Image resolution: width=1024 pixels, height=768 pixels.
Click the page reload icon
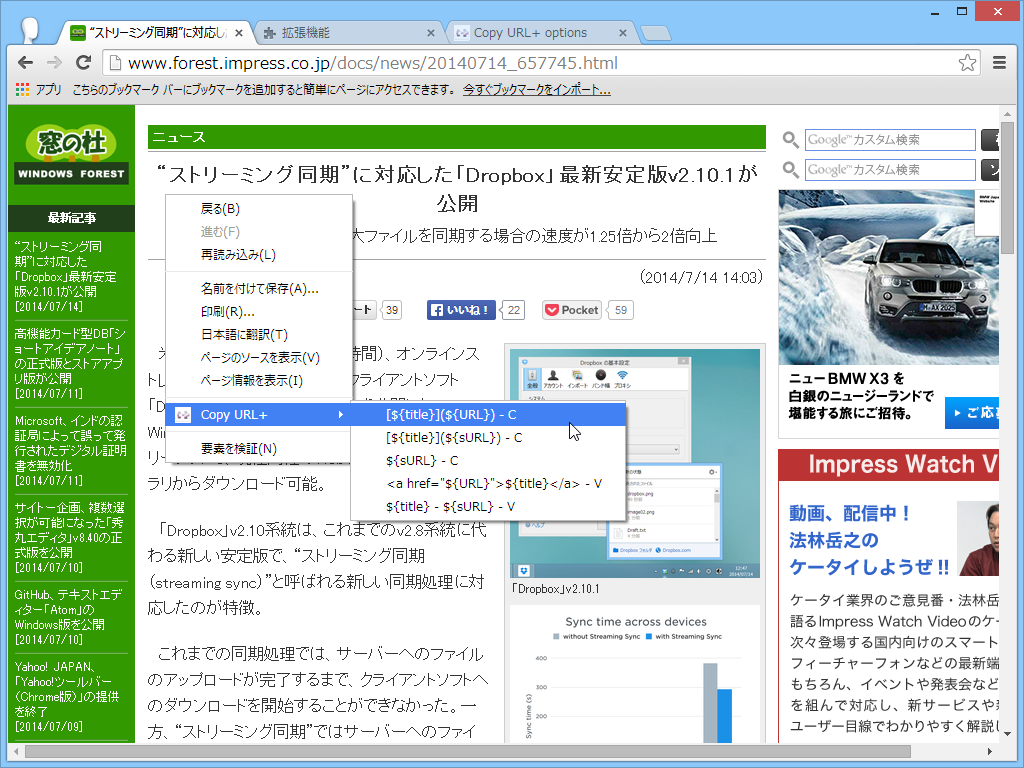pos(83,62)
